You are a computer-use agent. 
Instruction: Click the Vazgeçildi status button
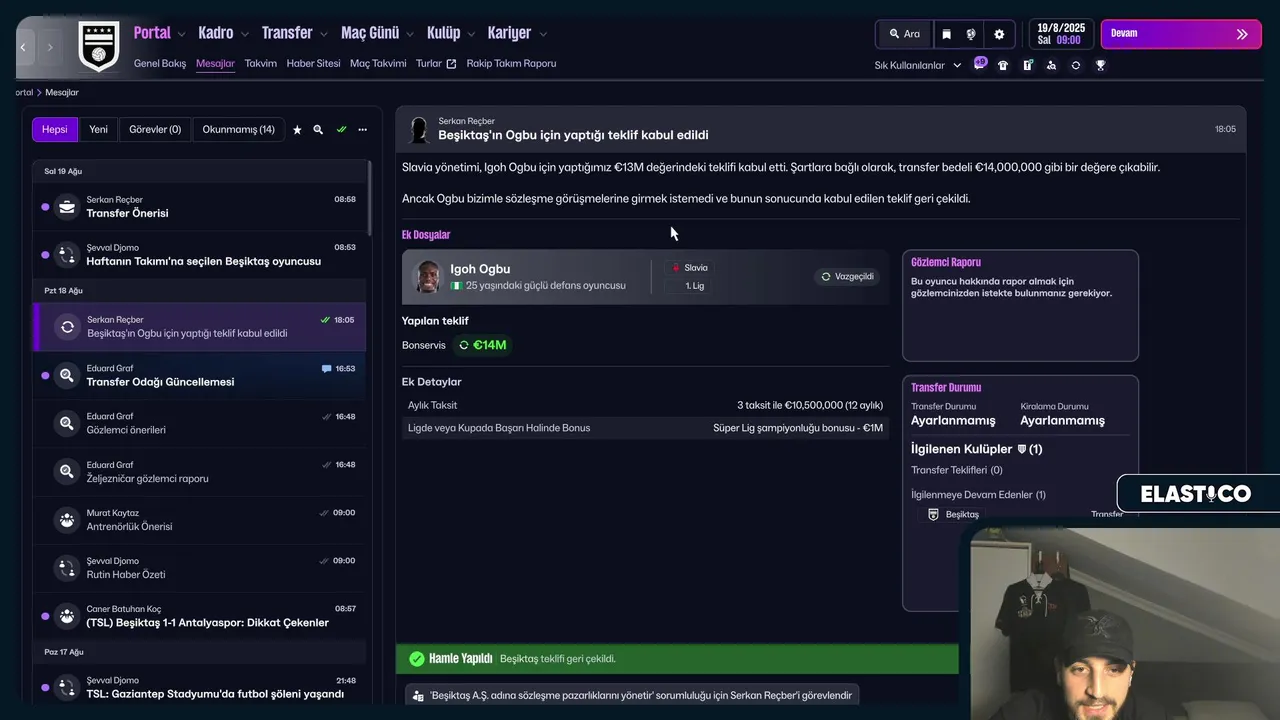click(847, 277)
